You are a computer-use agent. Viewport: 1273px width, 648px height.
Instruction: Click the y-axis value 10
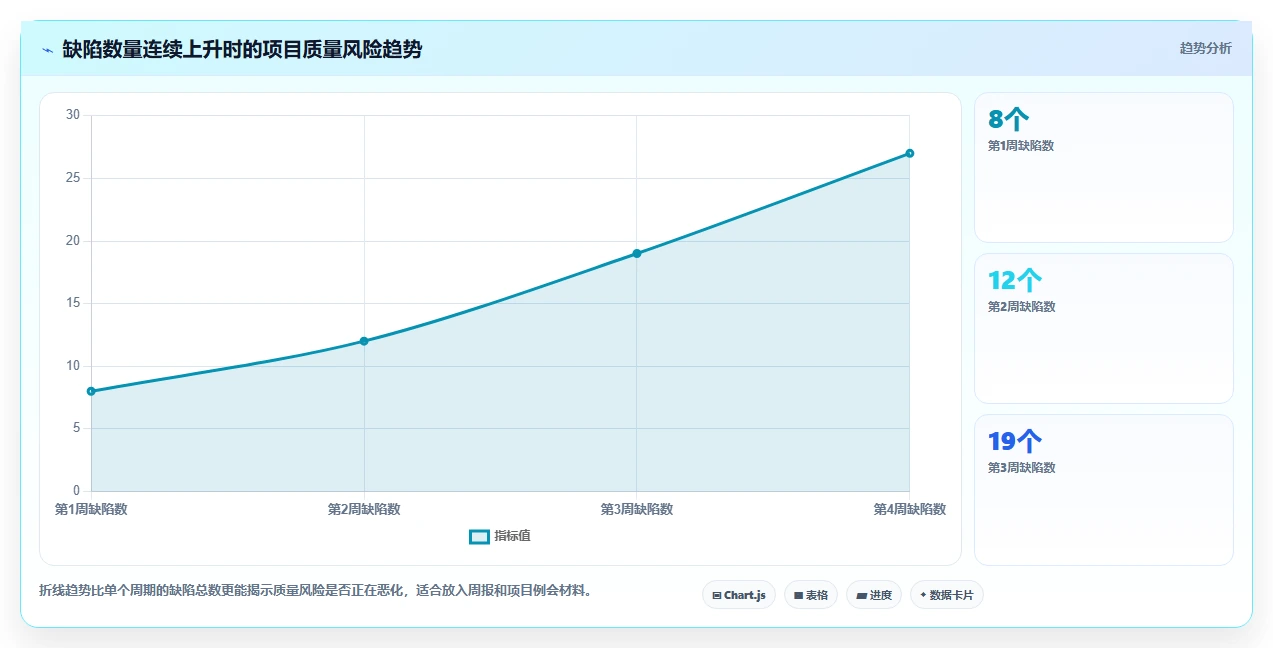click(x=73, y=366)
